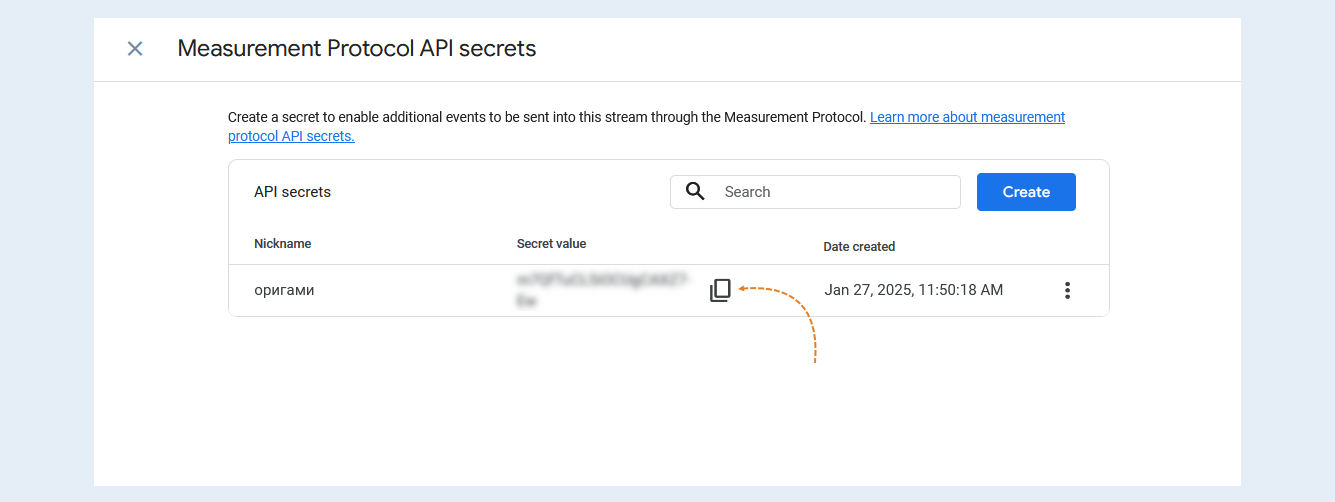
Task: Click the Measurement Protocol API secrets title
Action: click(x=357, y=48)
